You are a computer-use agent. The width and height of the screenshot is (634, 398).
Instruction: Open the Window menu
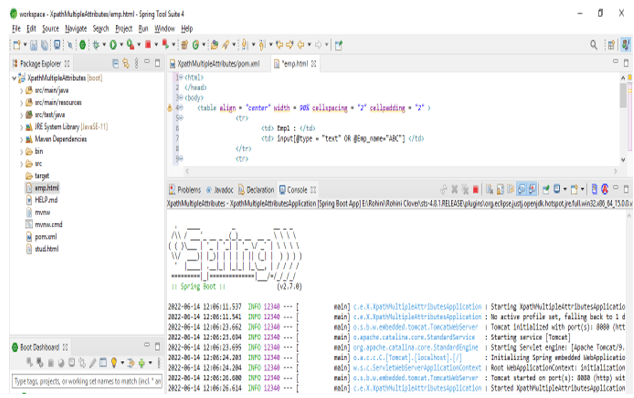click(x=164, y=29)
